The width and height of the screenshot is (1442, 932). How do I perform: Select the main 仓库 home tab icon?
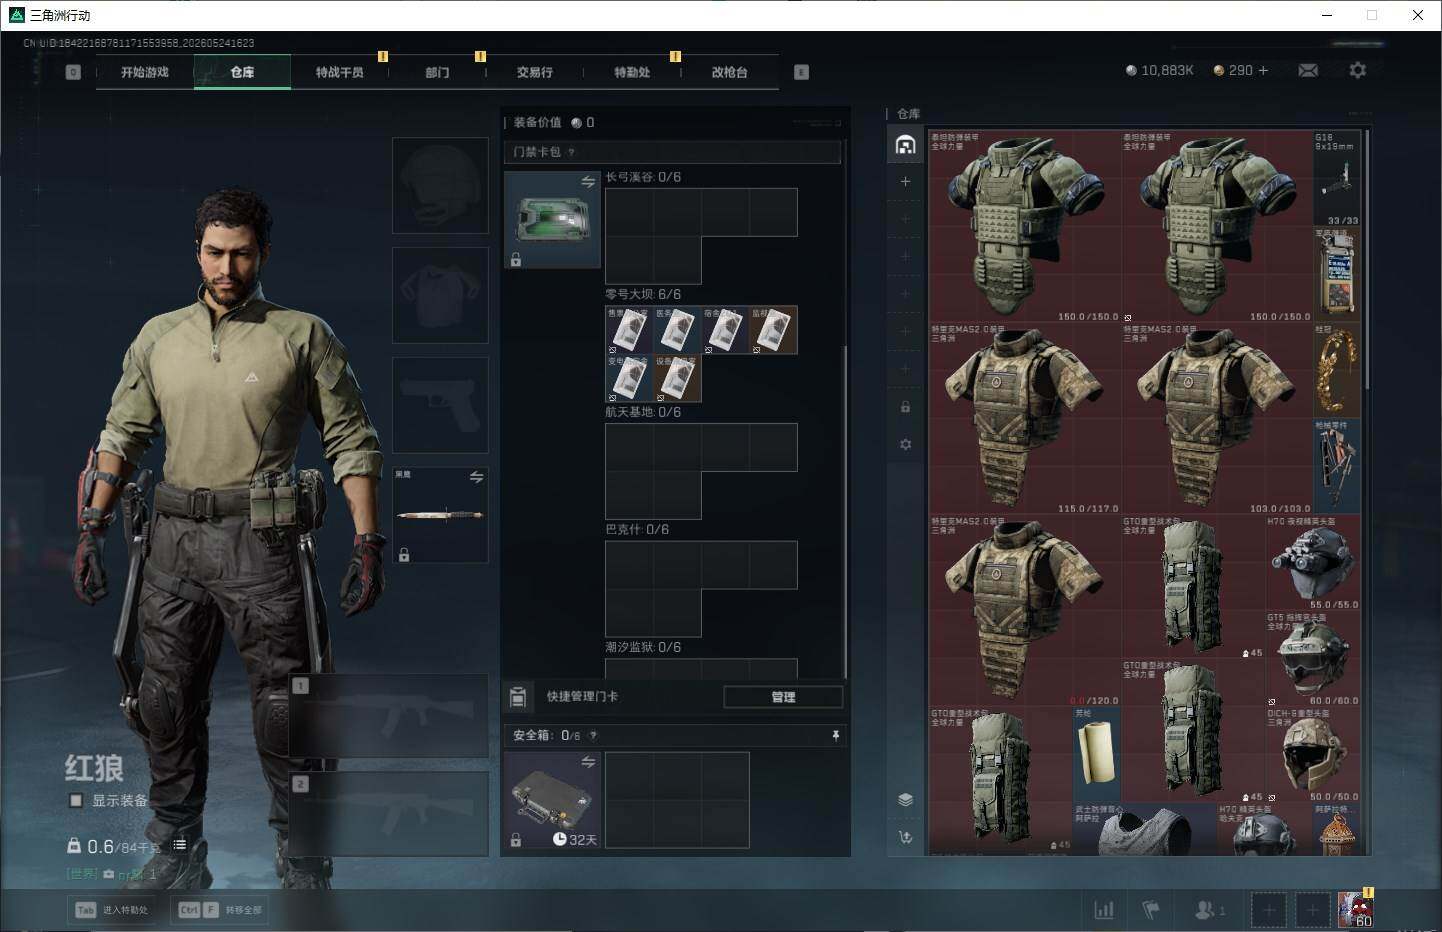point(905,145)
